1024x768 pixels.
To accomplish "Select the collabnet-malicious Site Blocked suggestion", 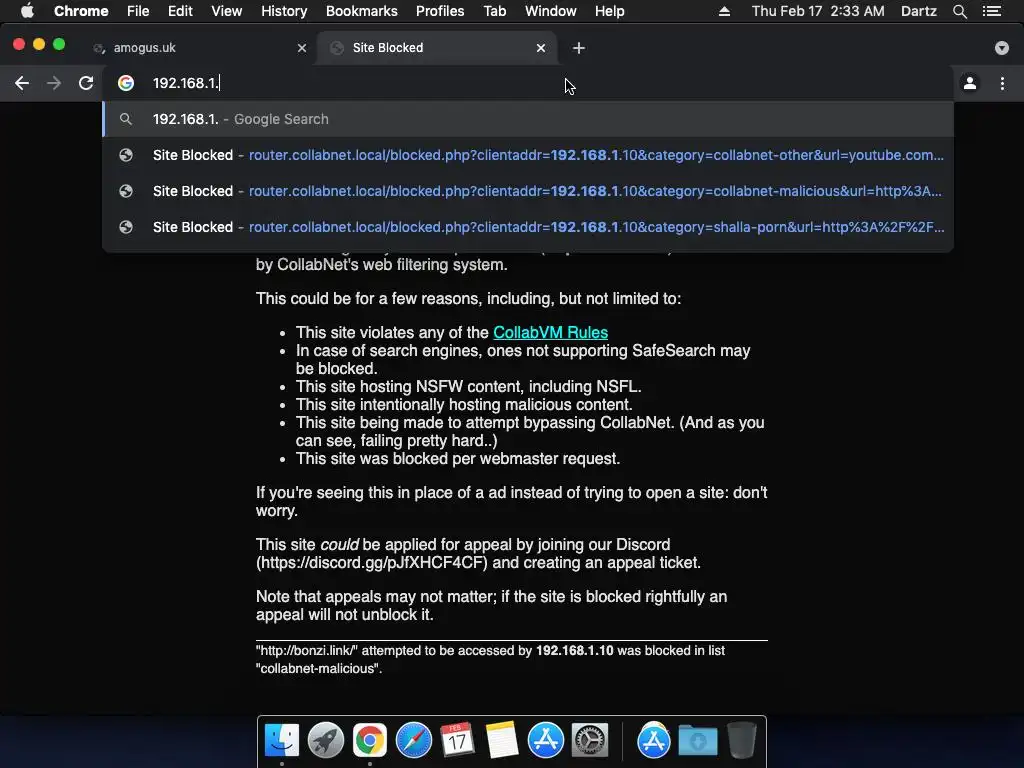I will pyautogui.click(x=528, y=191).
